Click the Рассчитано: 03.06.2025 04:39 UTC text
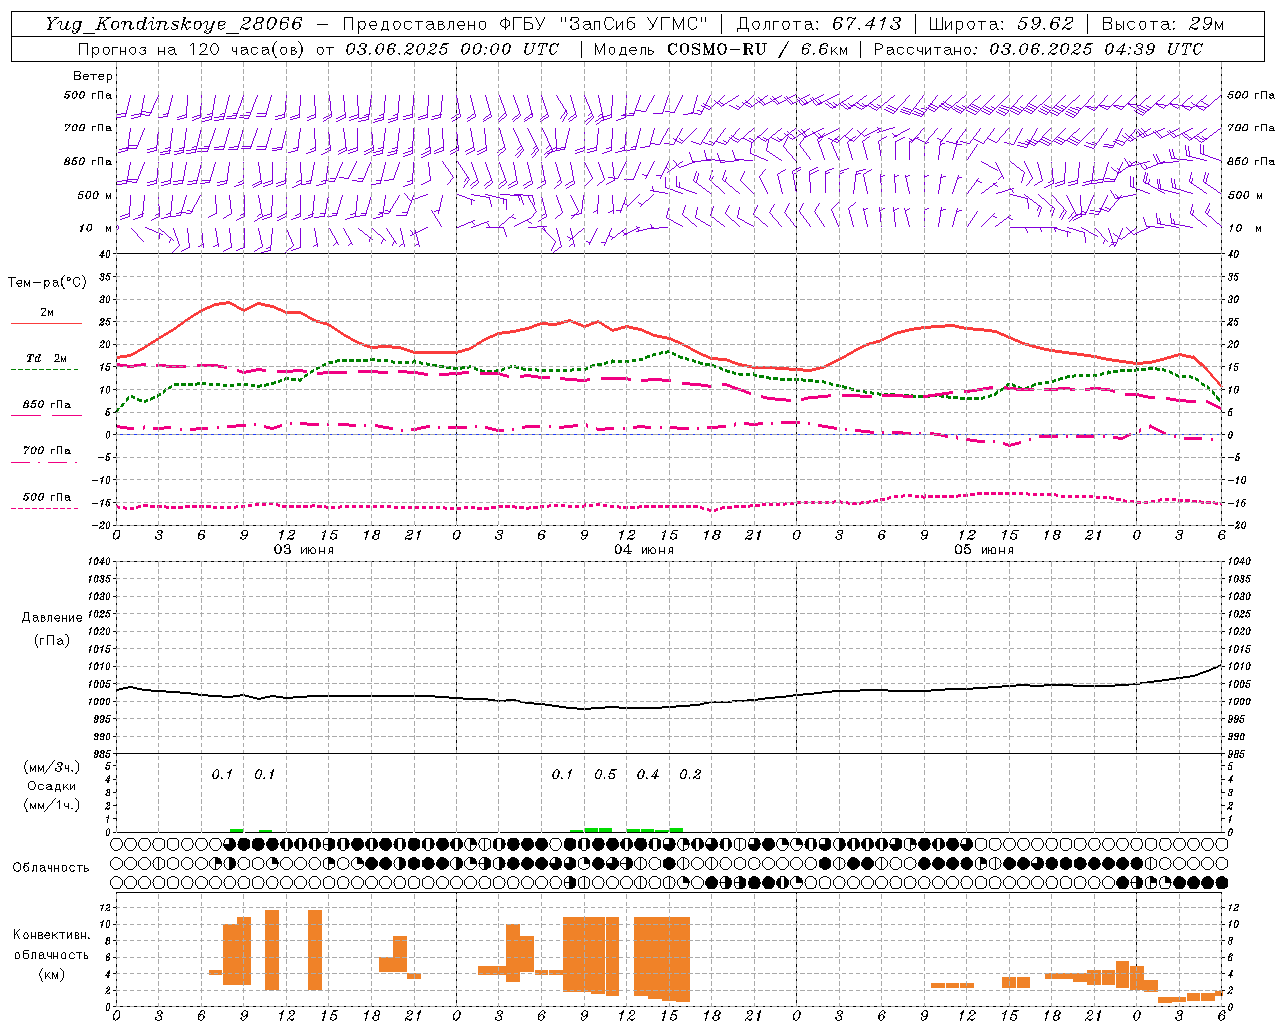Image resolution: width=1280 pixels, height=1024 pixels. point(1038,49)
